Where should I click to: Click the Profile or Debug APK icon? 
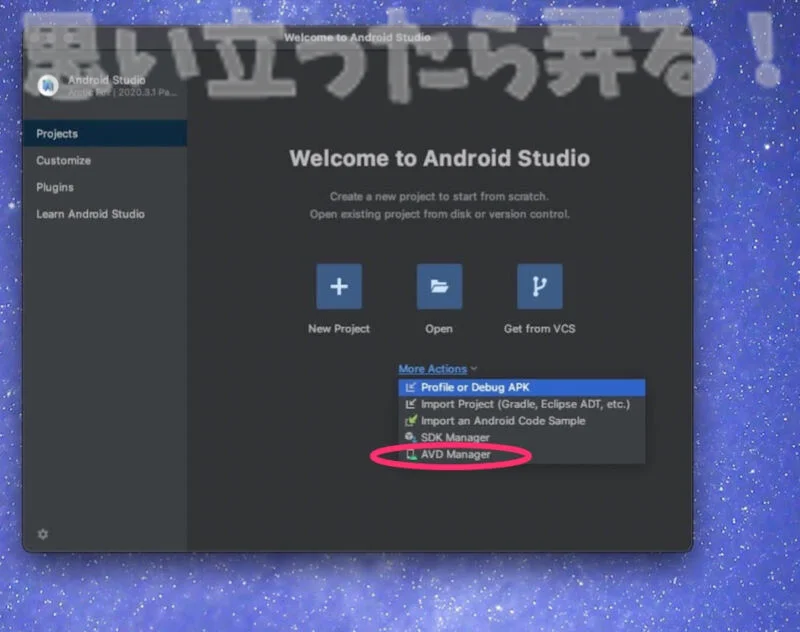coord(410,388)
